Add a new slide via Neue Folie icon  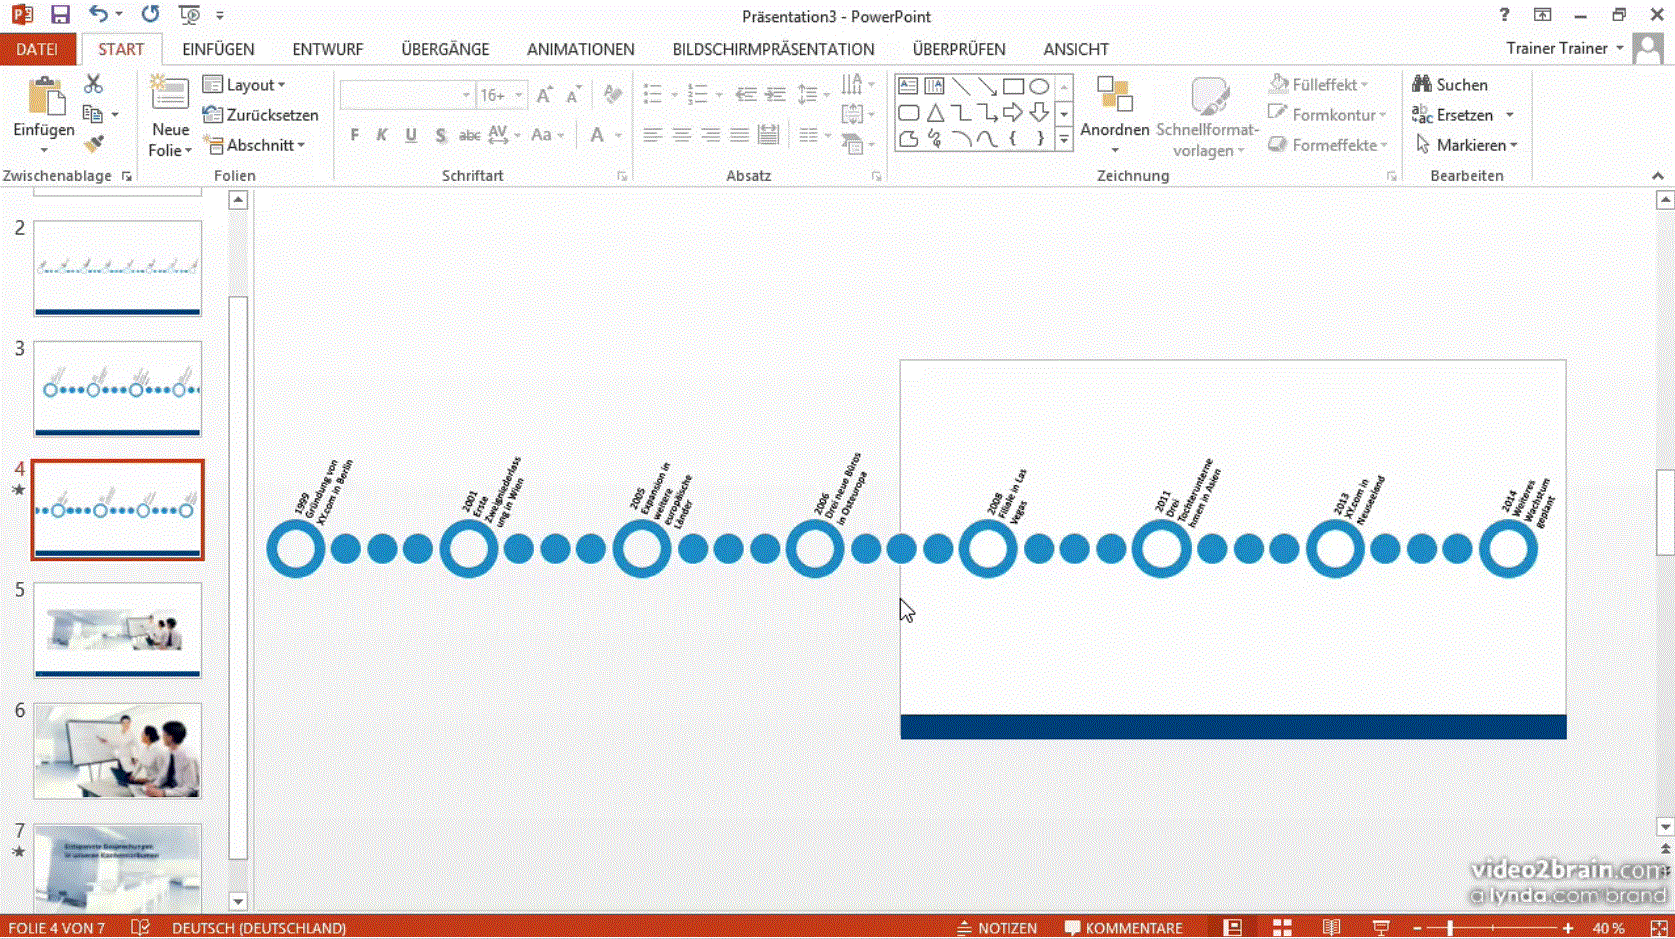tap(170, 94)
